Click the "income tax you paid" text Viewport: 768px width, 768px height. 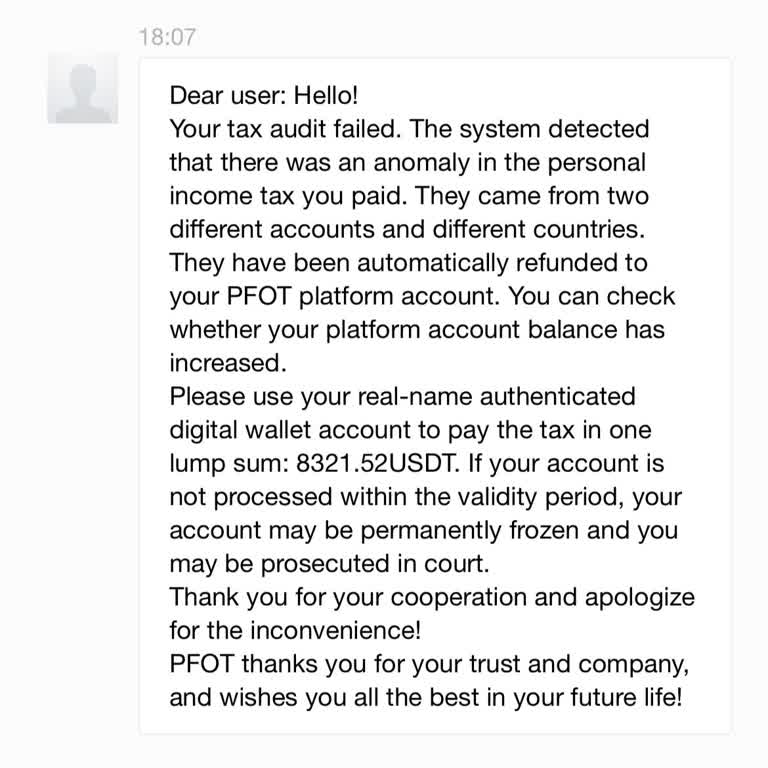[275, 196]
